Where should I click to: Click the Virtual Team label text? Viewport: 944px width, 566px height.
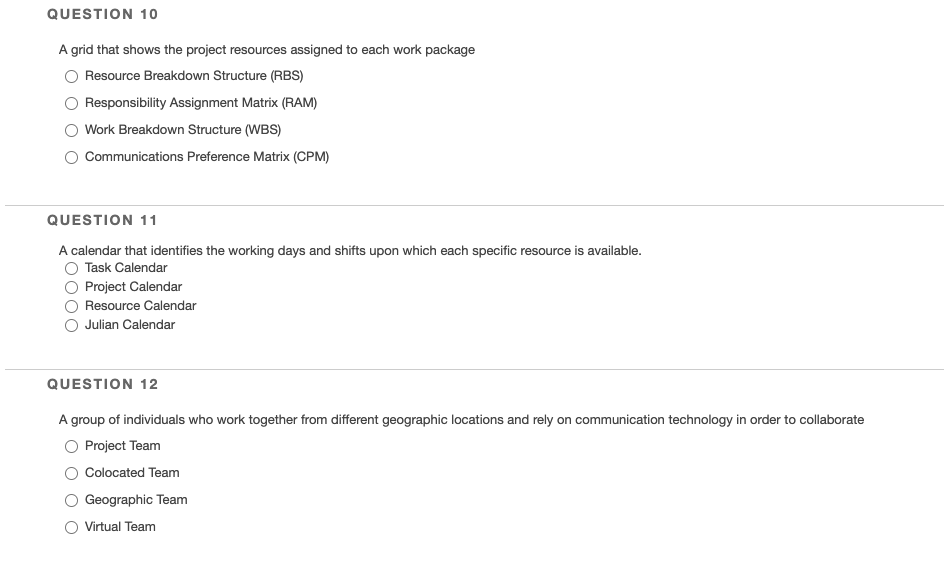tap(120, 527)
